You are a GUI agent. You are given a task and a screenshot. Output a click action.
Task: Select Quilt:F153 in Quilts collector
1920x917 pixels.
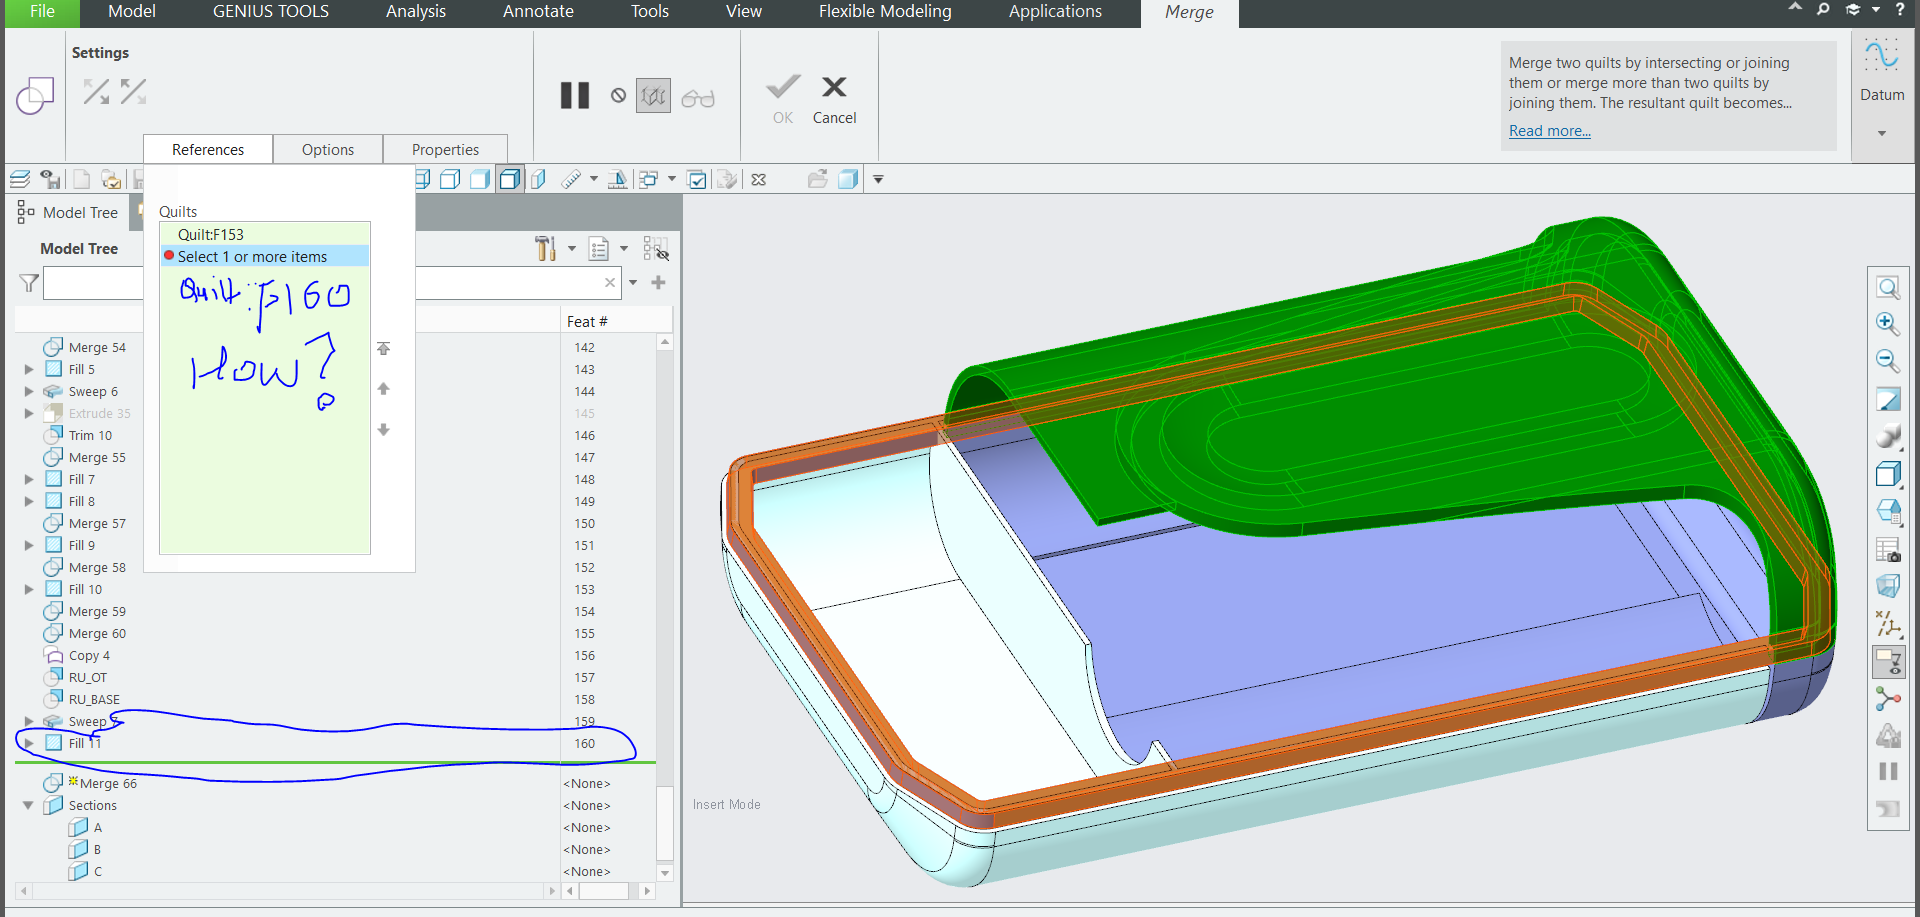point(265,234)
